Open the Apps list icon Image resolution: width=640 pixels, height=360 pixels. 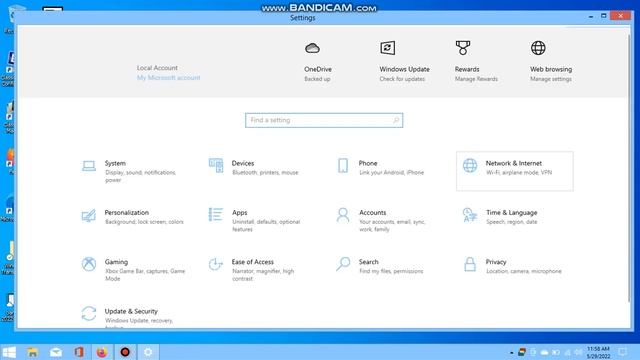[x=216, y=215]
